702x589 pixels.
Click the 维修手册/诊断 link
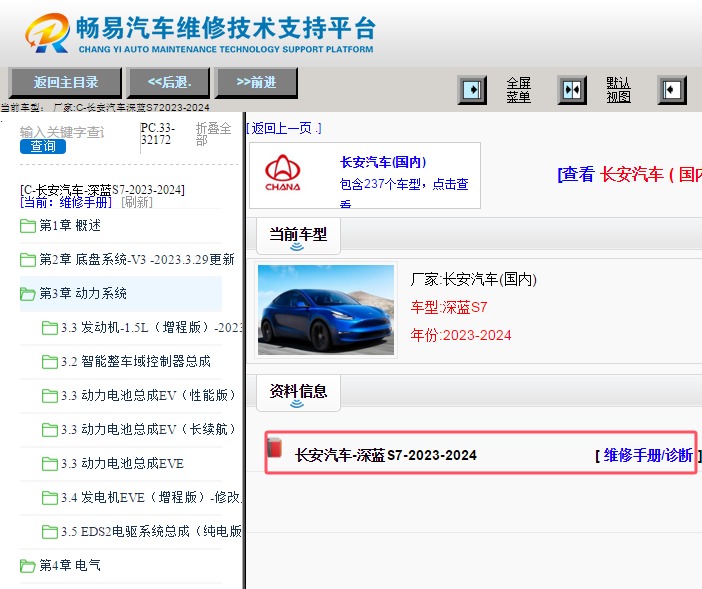[648, 455]
